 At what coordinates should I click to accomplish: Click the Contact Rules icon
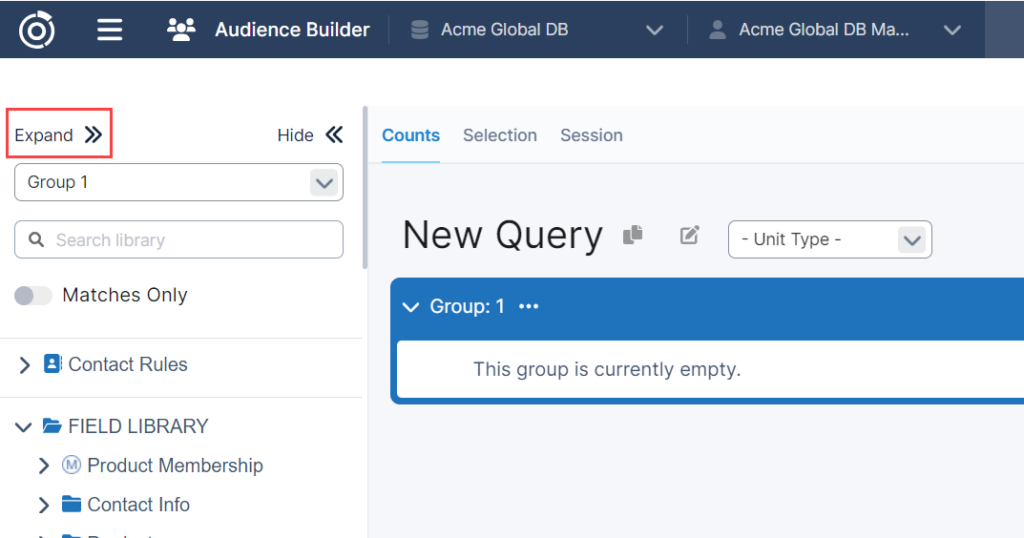[53, 364]
